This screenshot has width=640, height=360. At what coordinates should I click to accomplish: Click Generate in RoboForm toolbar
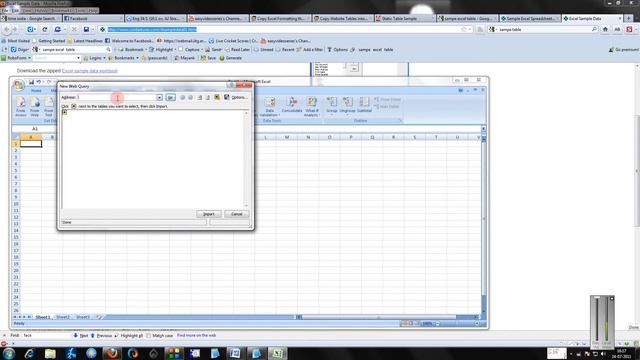tap(231, 58)
